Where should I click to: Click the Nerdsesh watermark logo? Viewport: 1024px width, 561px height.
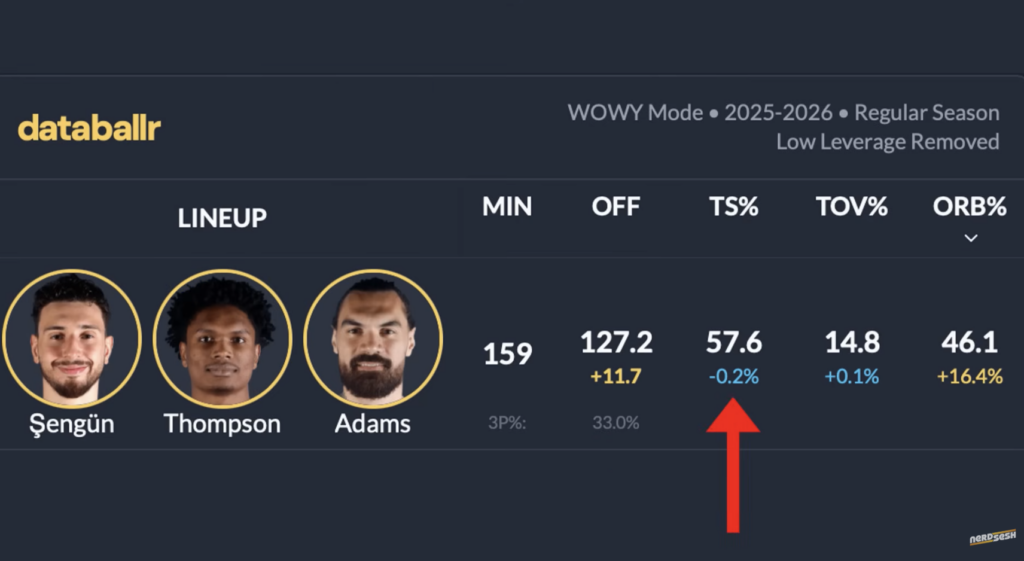pos(992,538)
